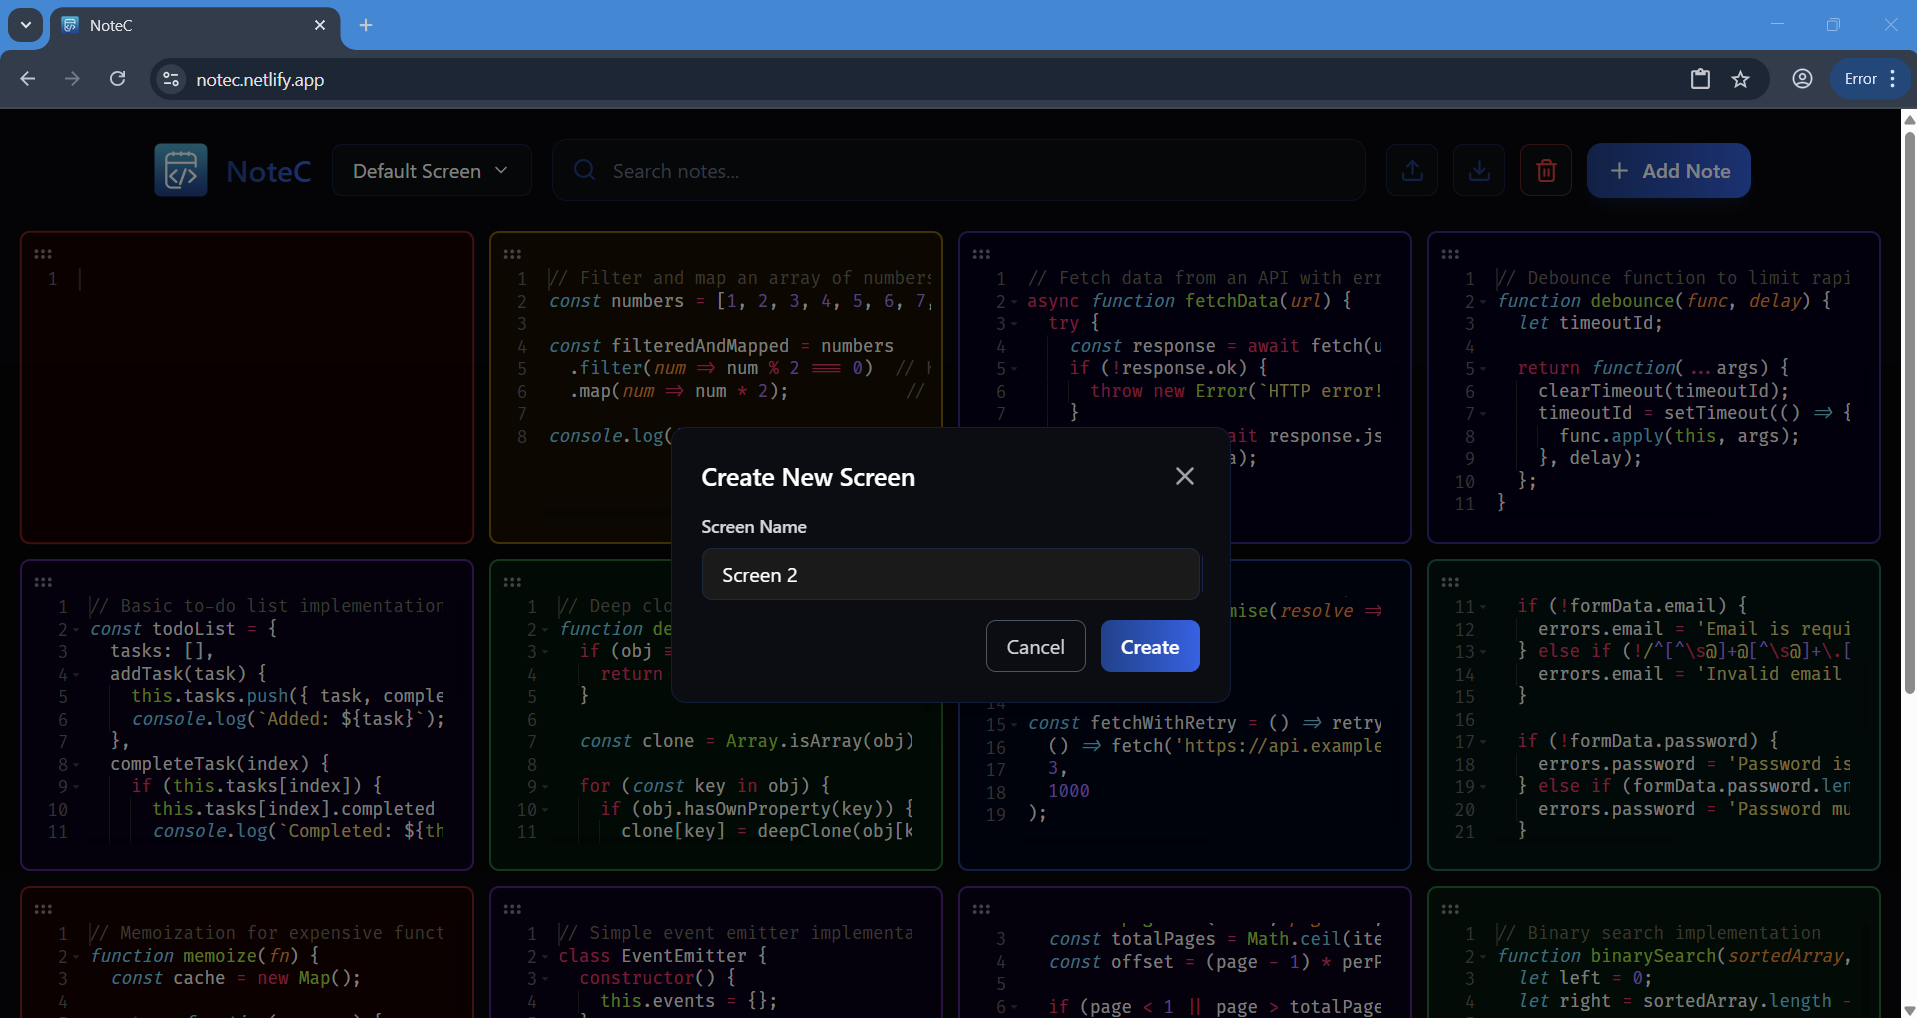The width and height of the screenshot is (1917, 1018).
Task: Click the NoteC title text
Action: click(x=269, y=171)
